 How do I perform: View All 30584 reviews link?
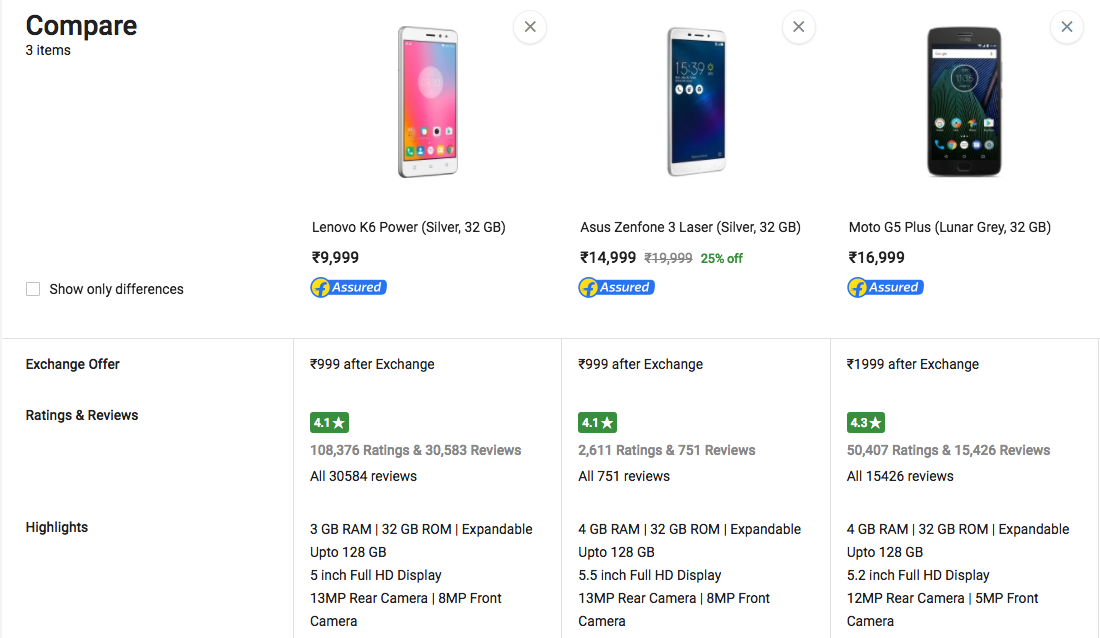363,477
